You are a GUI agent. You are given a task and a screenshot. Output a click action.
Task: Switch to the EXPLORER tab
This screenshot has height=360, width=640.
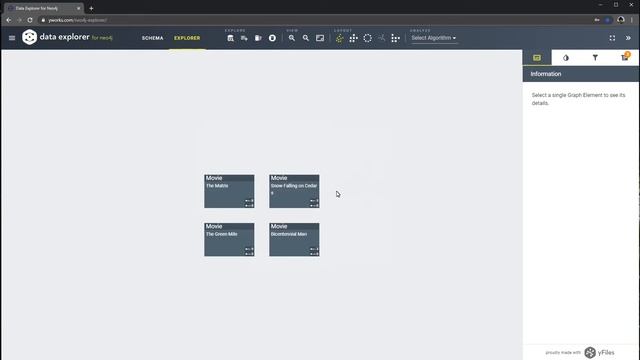coord(187,38)
